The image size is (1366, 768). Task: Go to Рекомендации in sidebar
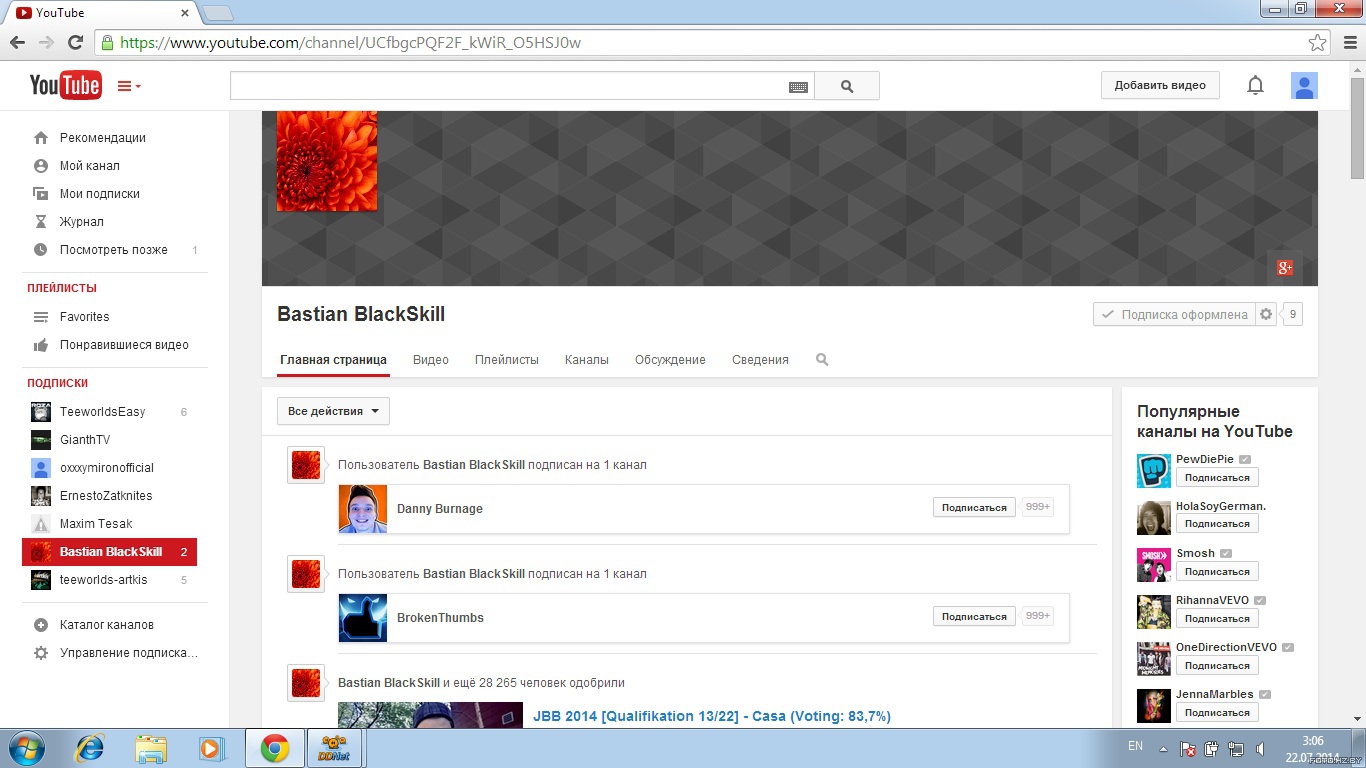pyautogui.click(x=102, y=138)
